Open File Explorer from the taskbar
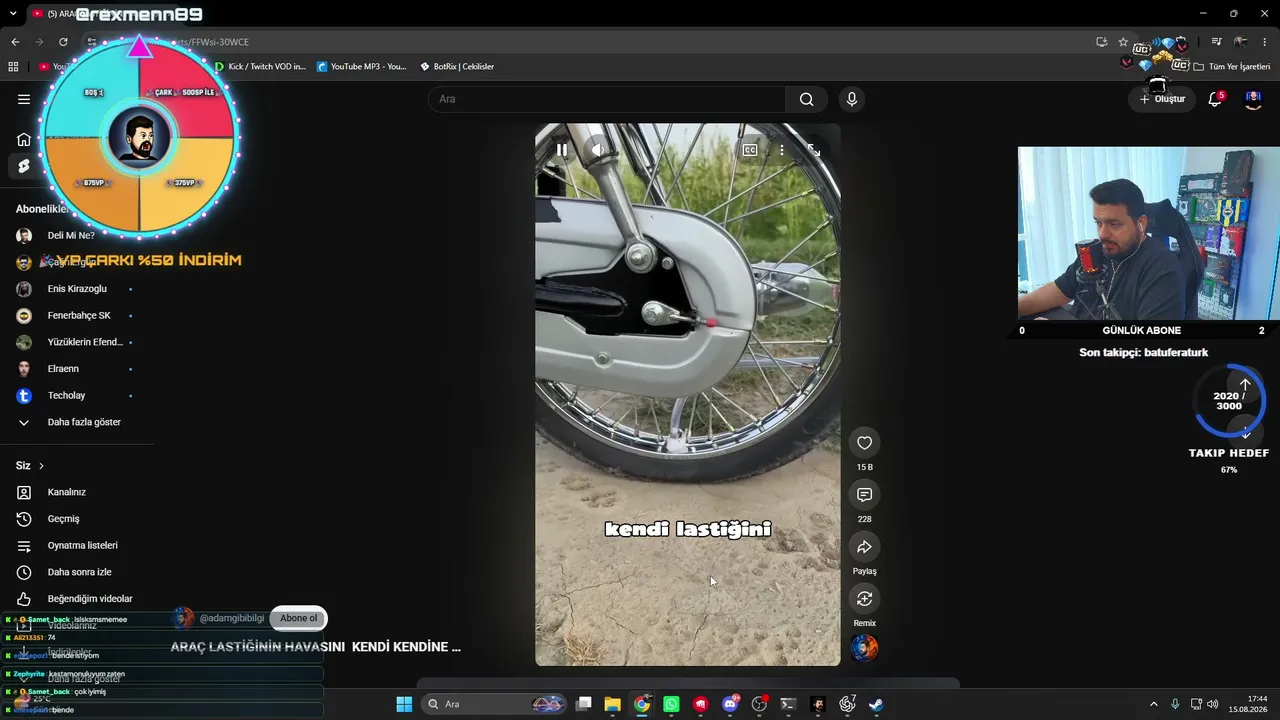This screenshot has width=1280, height=720. click(613, 704)
